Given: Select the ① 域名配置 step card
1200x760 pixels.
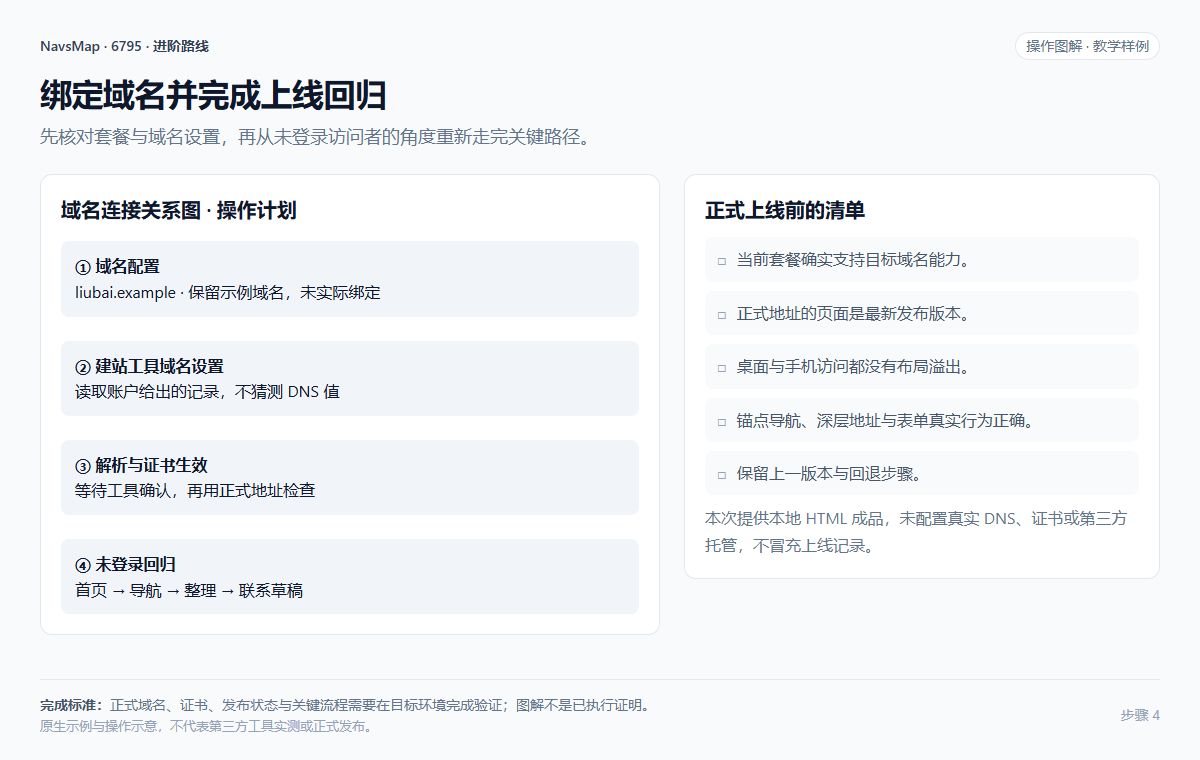Looking at the screenshot, I should coord(350,279).
